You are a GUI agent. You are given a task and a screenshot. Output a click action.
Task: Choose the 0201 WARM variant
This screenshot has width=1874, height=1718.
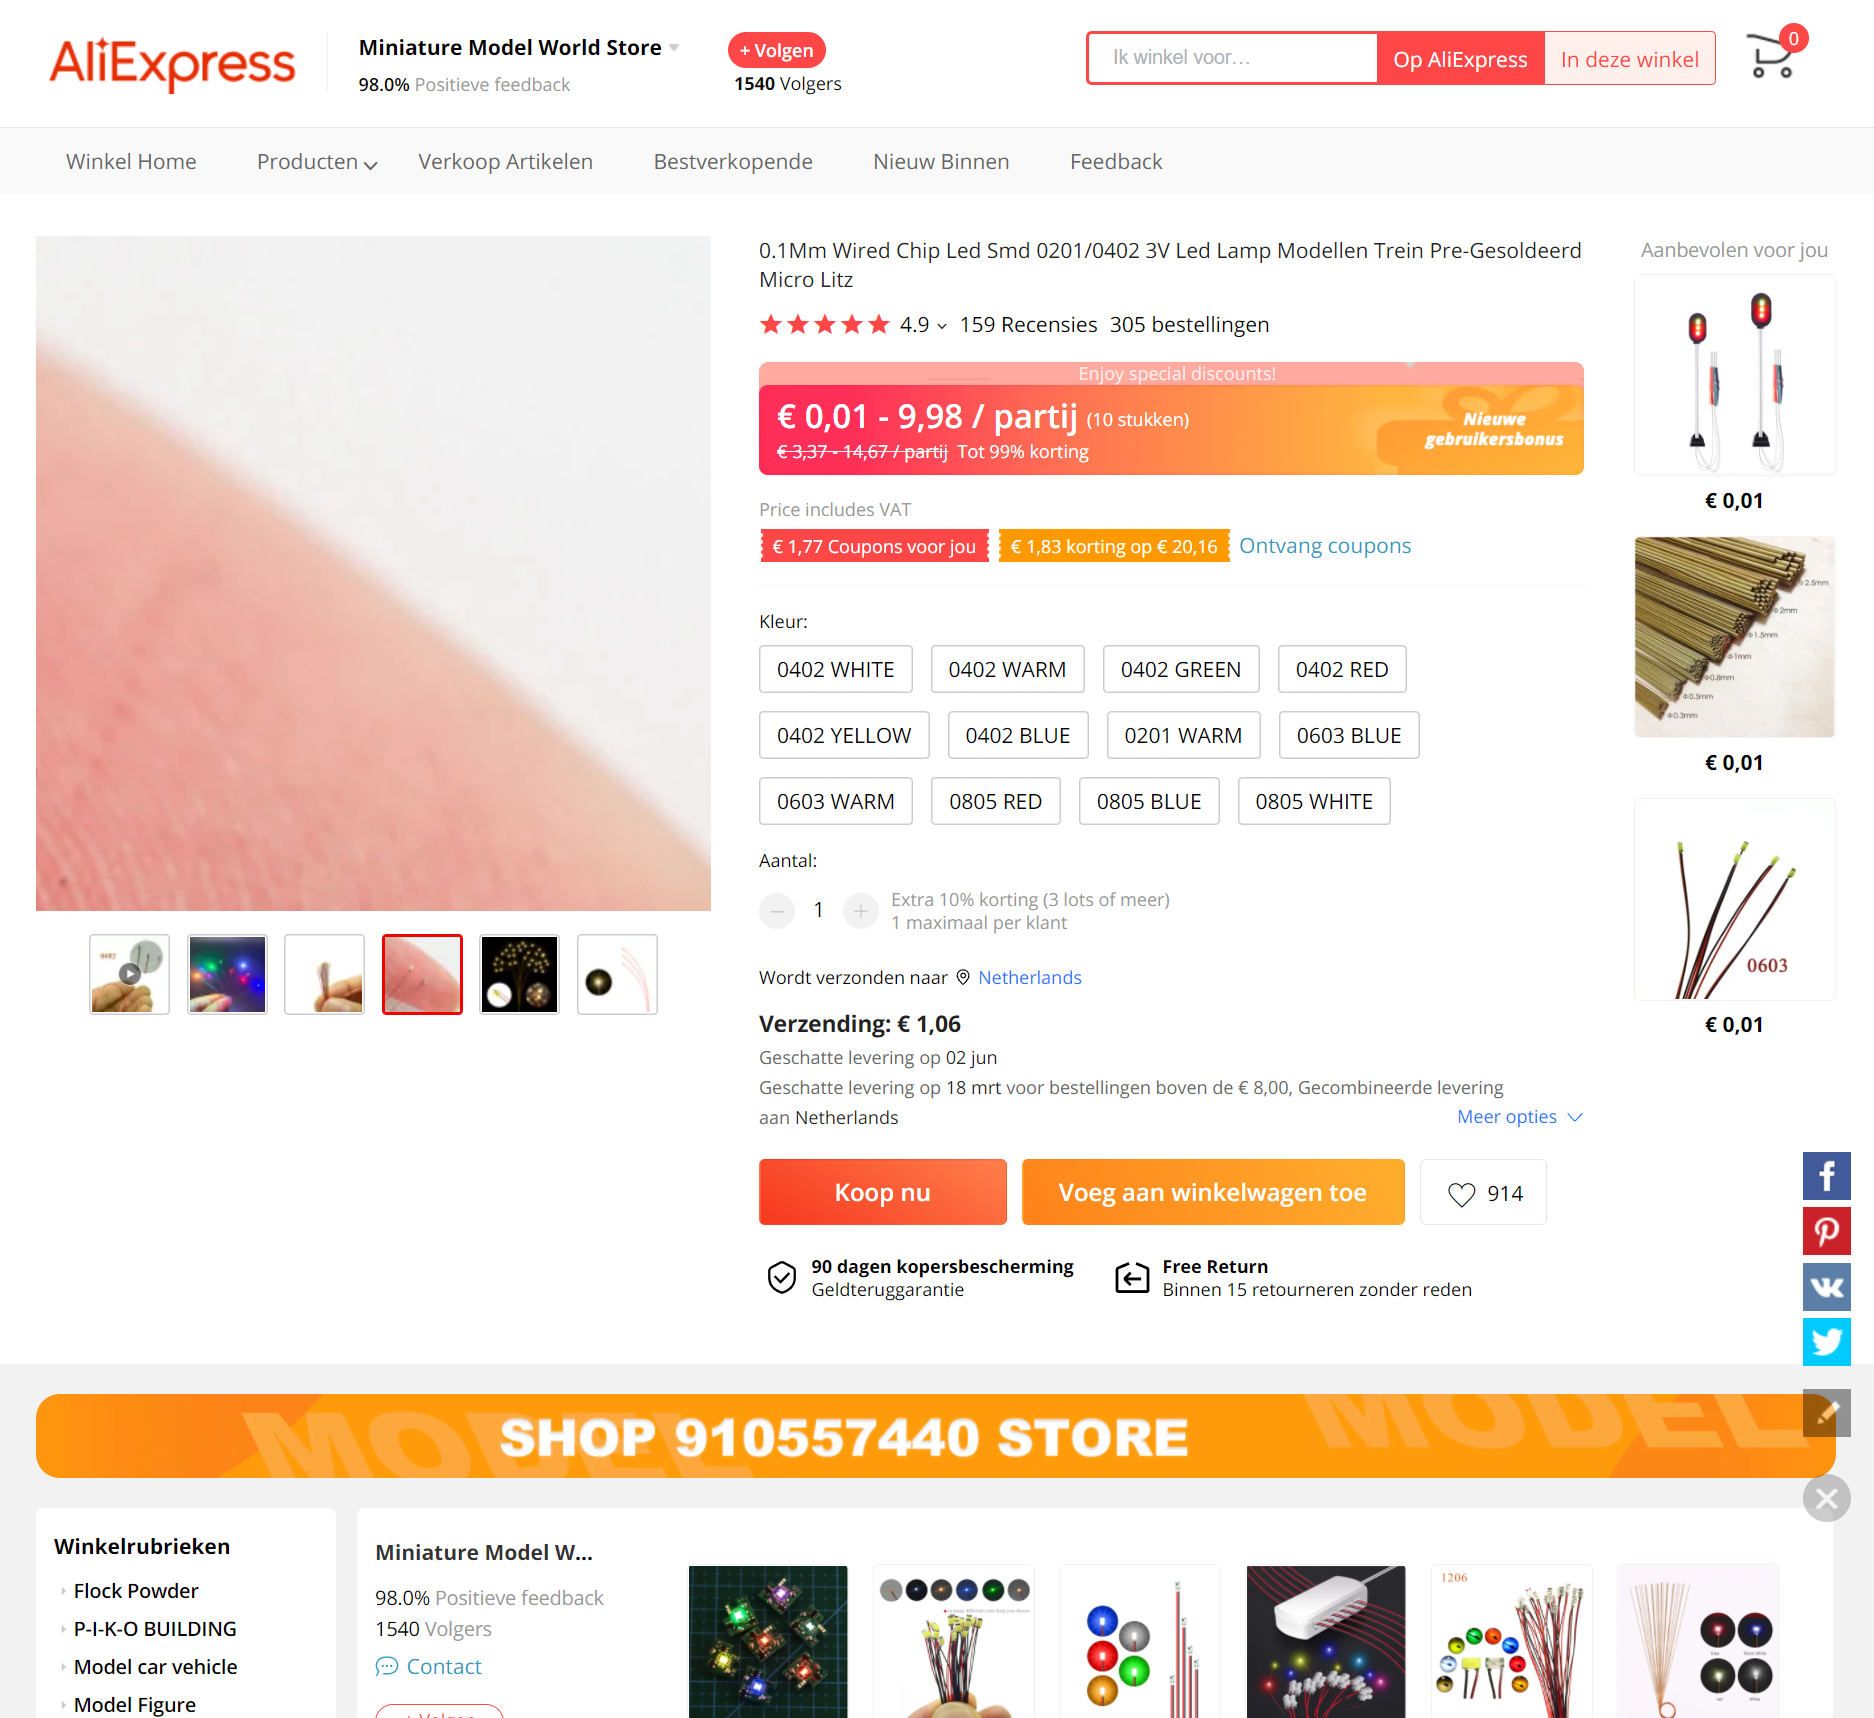click(x=1183, y=735)
